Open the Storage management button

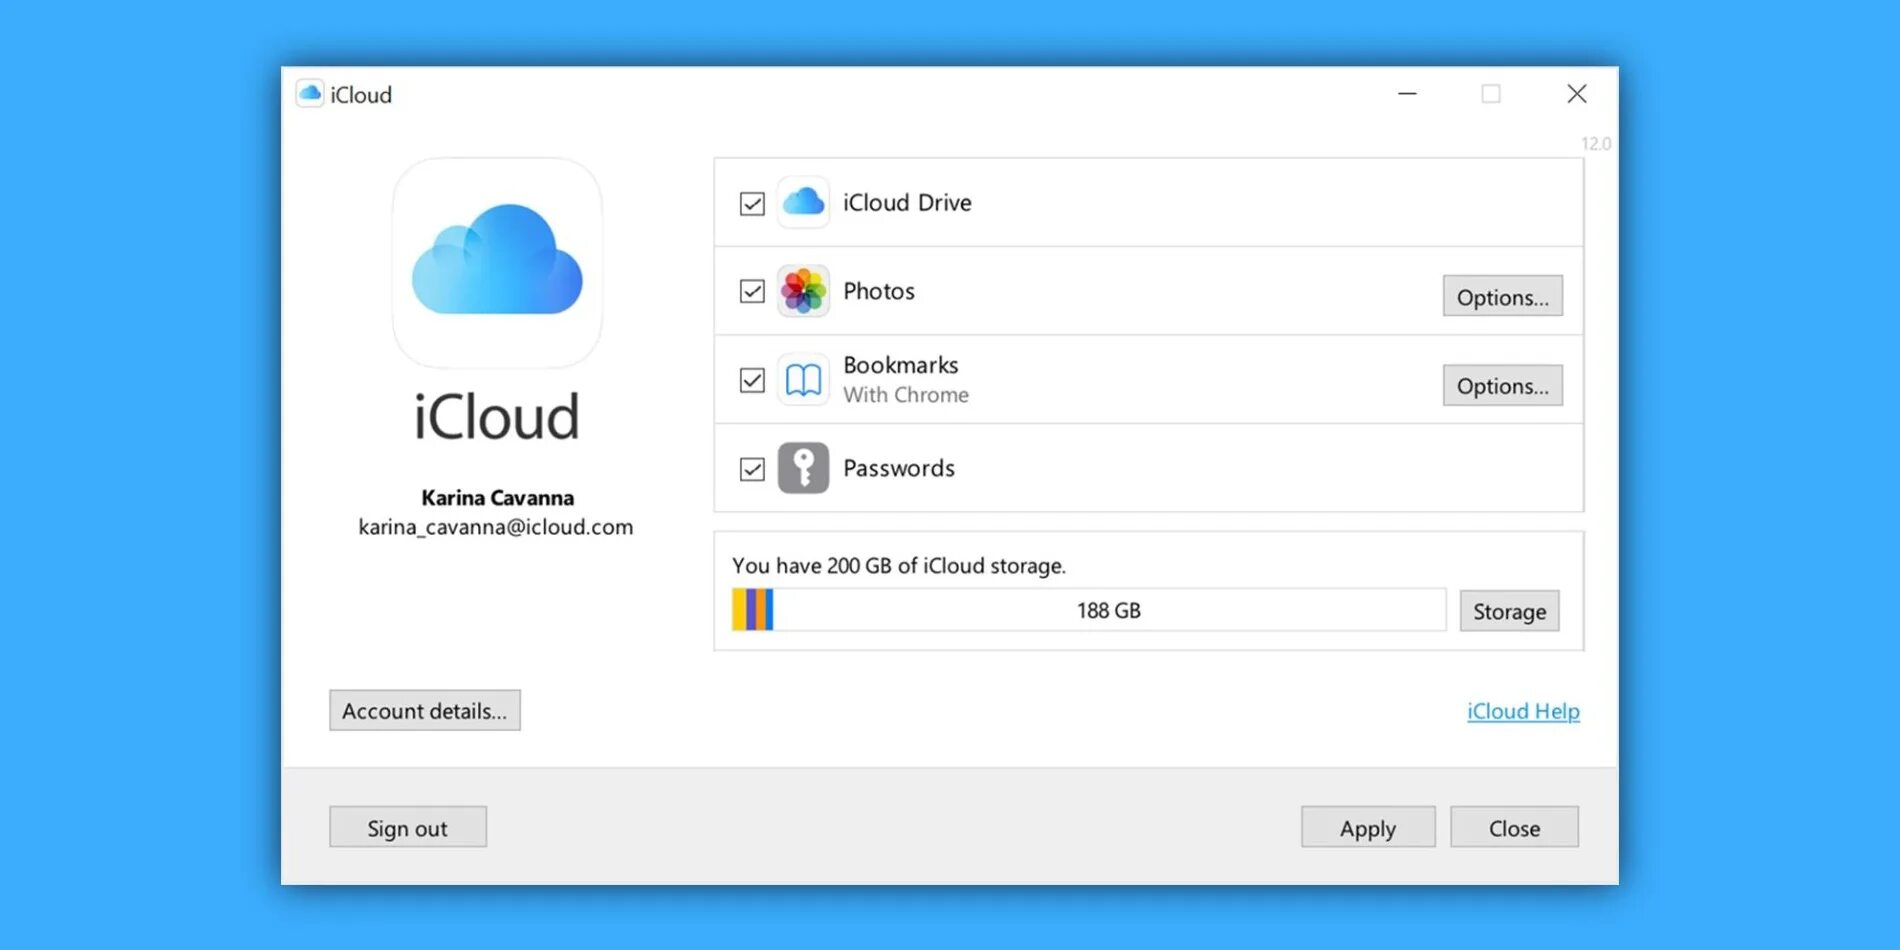(x=1509, y=611)
